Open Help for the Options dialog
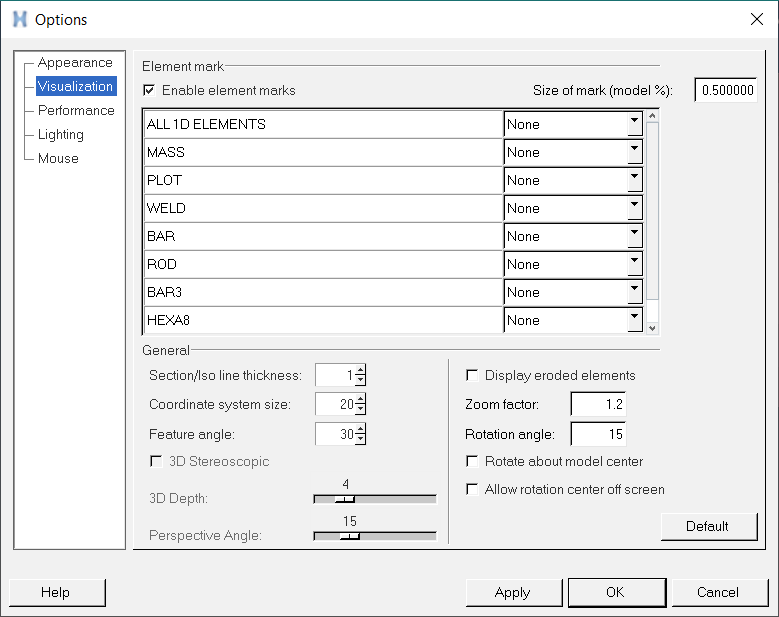 [56, 592]
